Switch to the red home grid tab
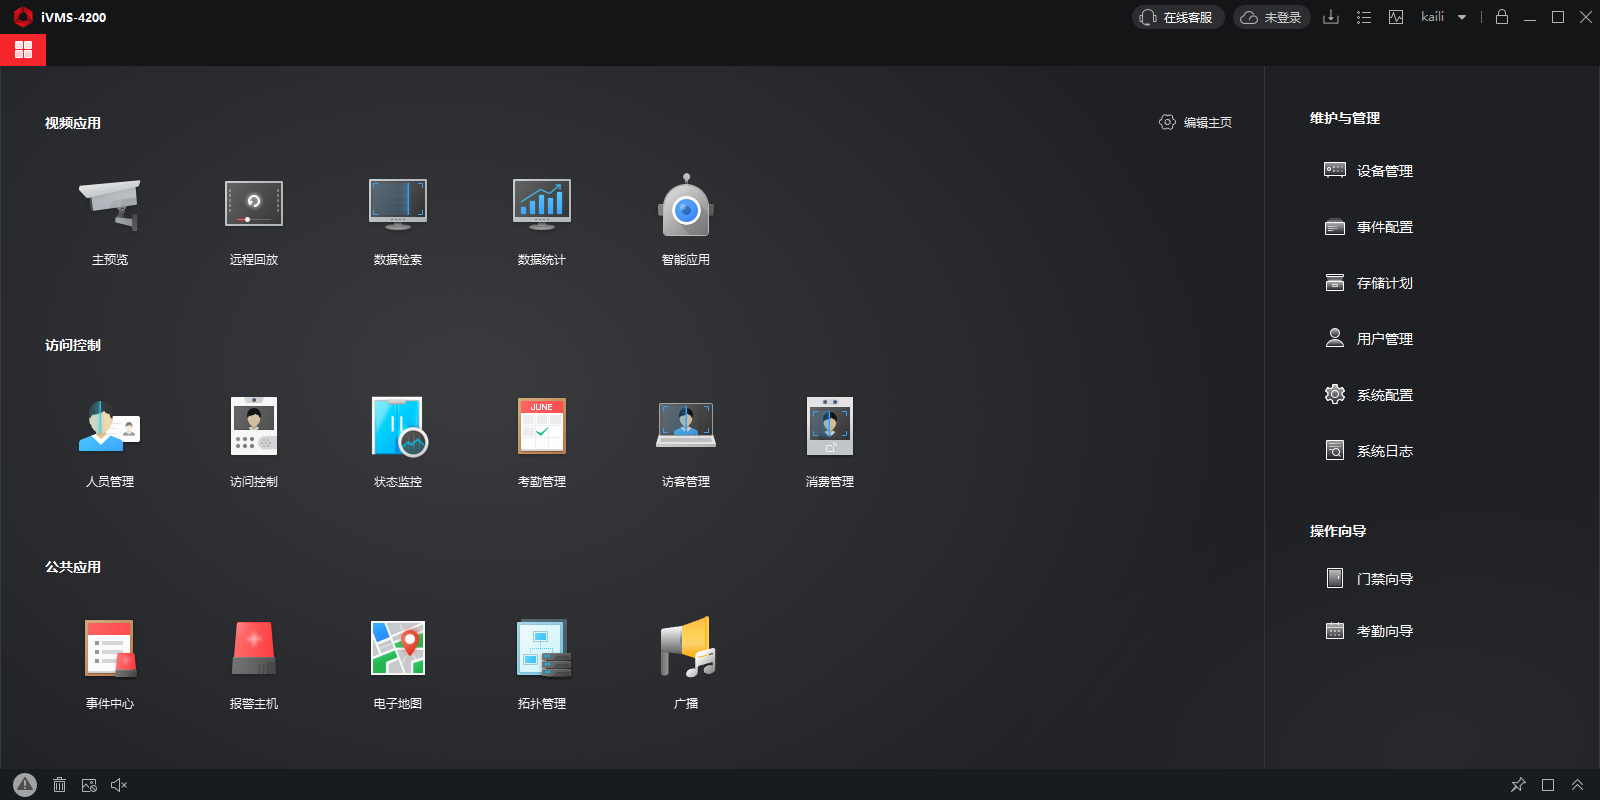 (23, 49)
